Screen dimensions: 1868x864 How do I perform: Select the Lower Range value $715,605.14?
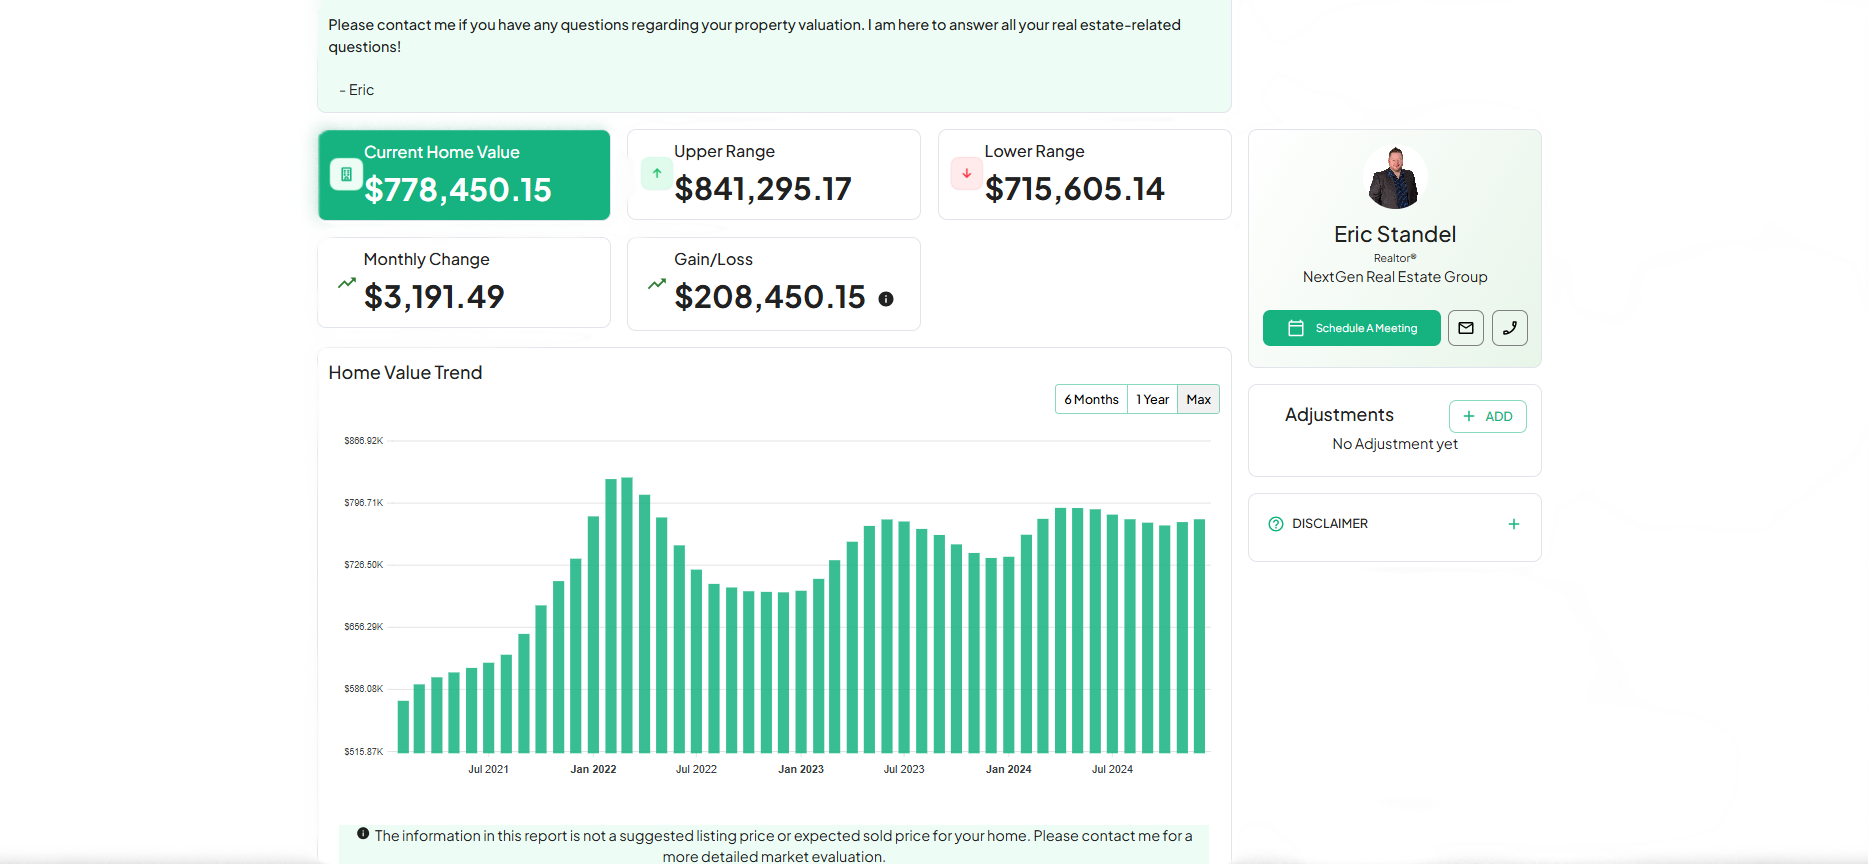(x=1075, y=188)
